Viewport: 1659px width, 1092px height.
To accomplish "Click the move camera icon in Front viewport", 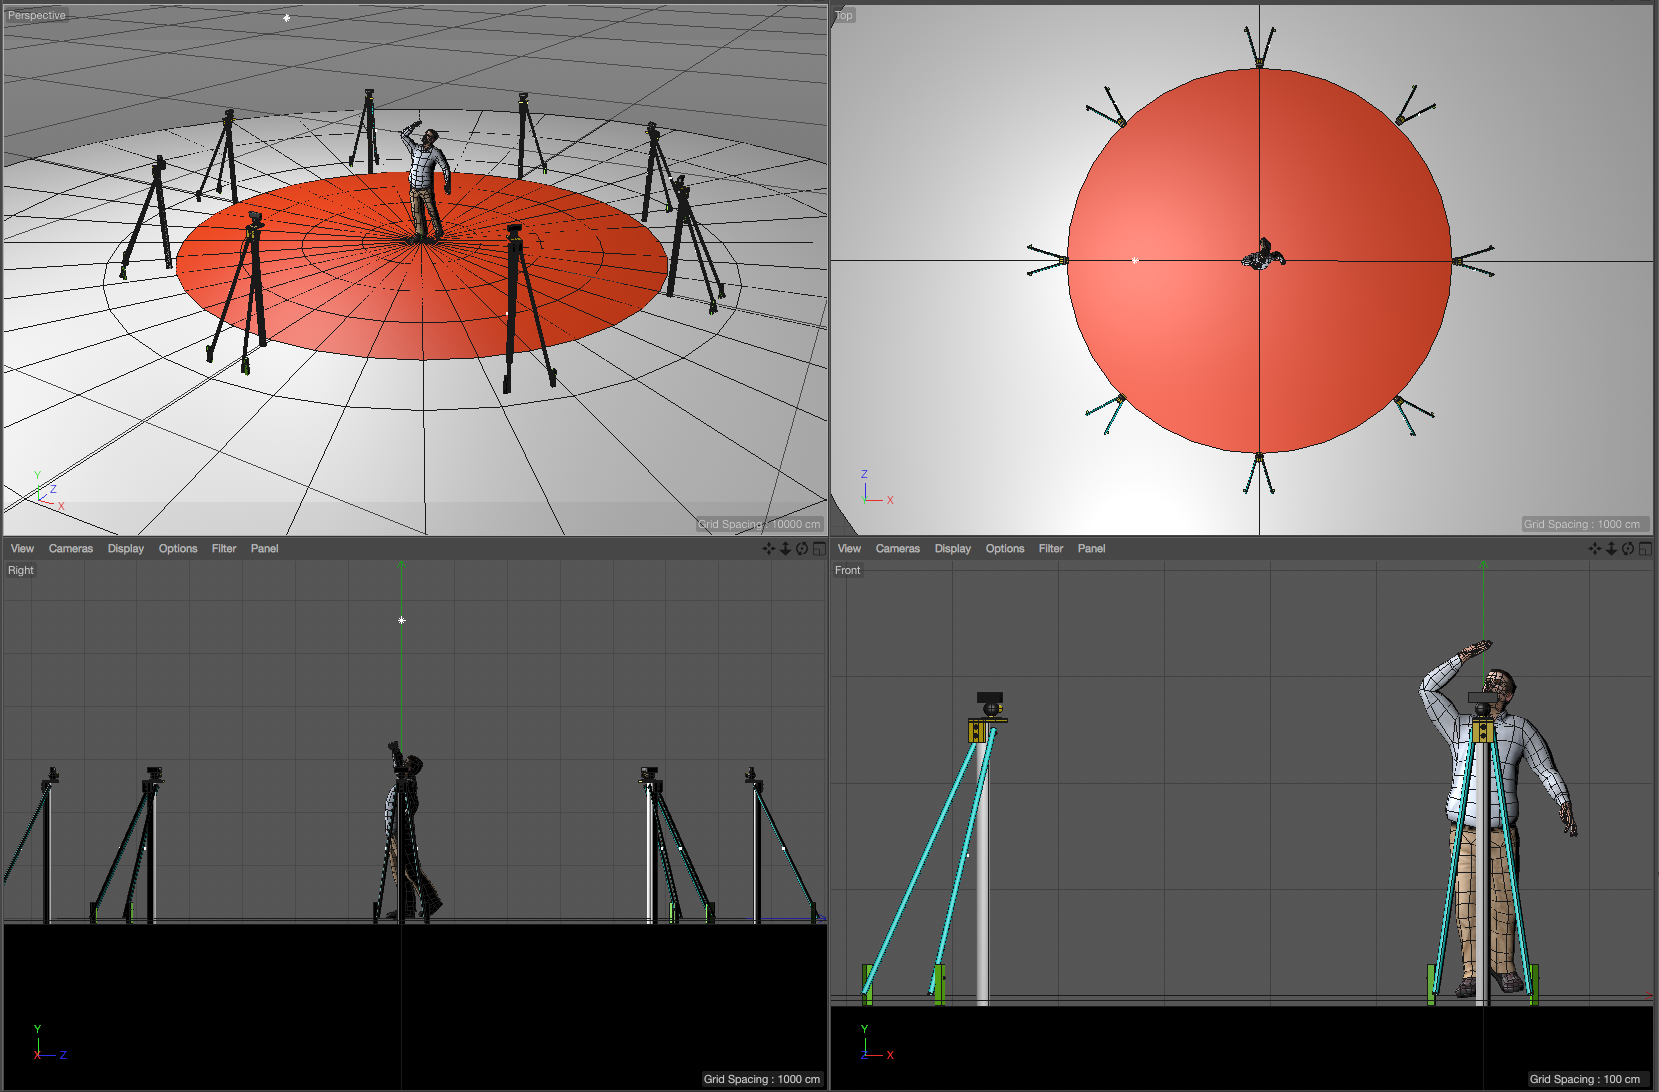I will pos(1595,548).
